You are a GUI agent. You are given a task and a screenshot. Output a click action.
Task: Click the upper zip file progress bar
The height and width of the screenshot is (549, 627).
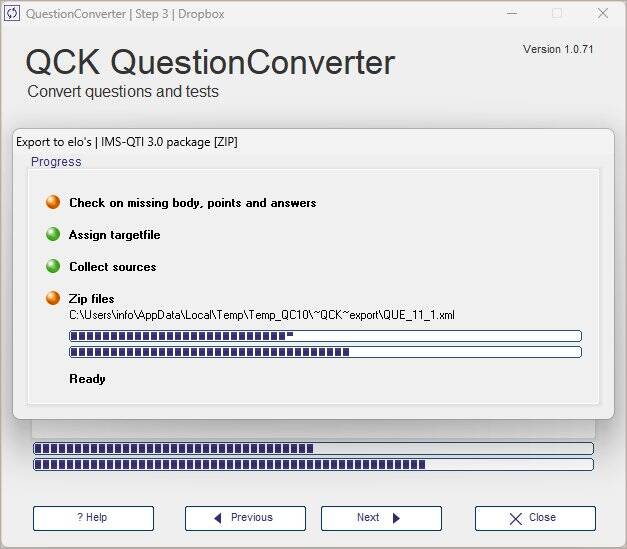point(325,336)
